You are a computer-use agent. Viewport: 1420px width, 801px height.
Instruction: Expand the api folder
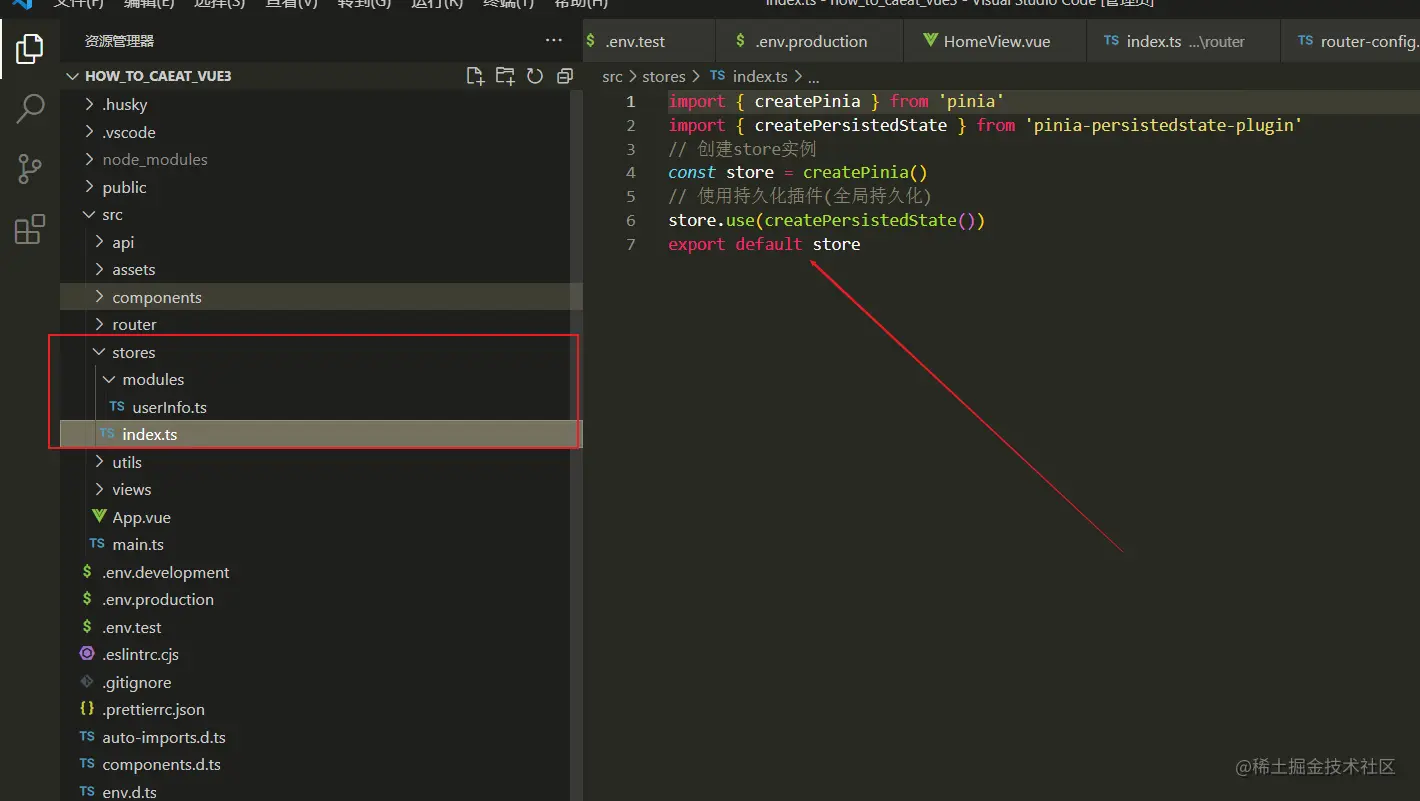pyautogui.click(x=320, y=242)
